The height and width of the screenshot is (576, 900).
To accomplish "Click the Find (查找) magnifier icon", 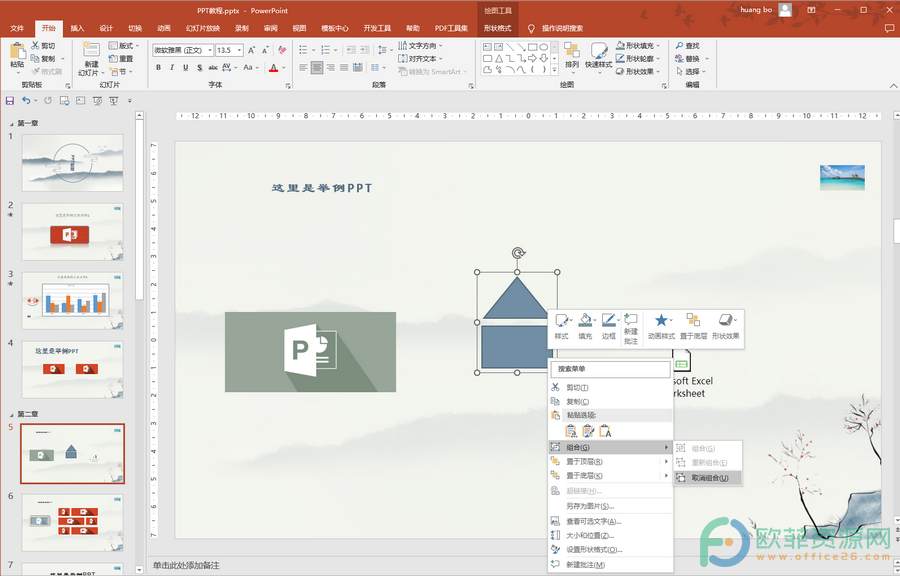I will coord(680,45).
